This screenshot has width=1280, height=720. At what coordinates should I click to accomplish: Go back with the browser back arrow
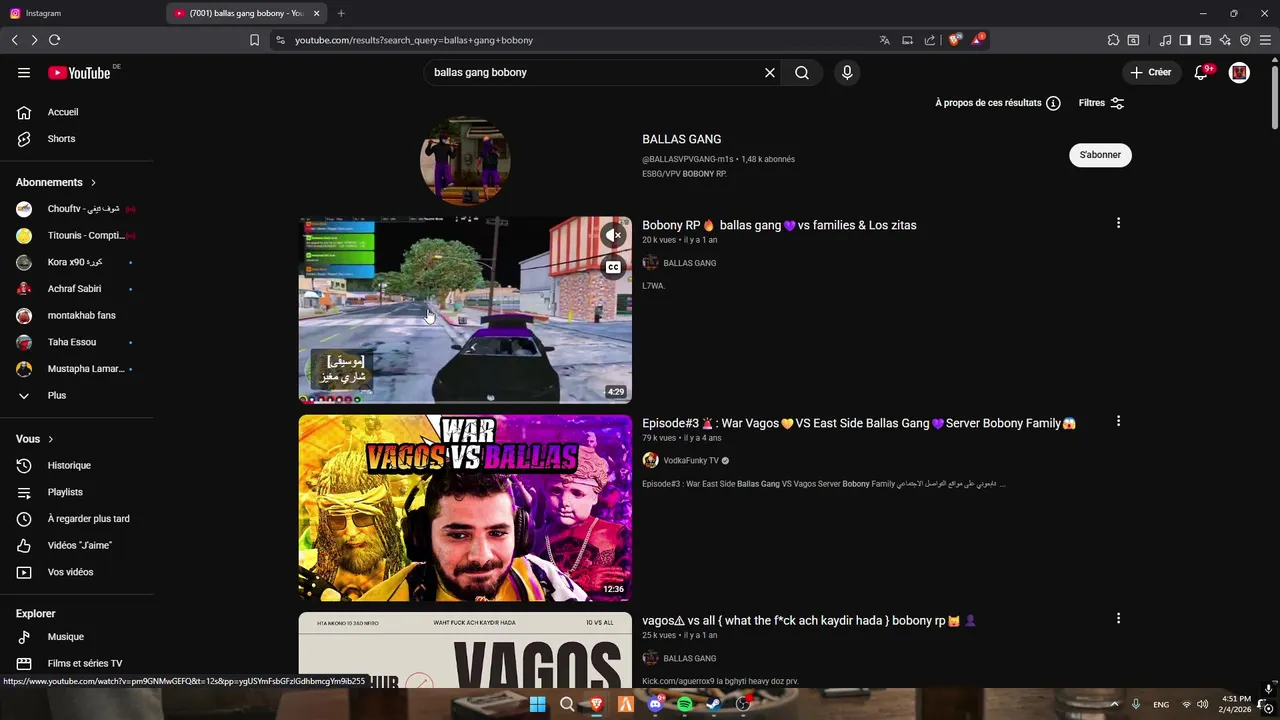(x=14, y=40)
